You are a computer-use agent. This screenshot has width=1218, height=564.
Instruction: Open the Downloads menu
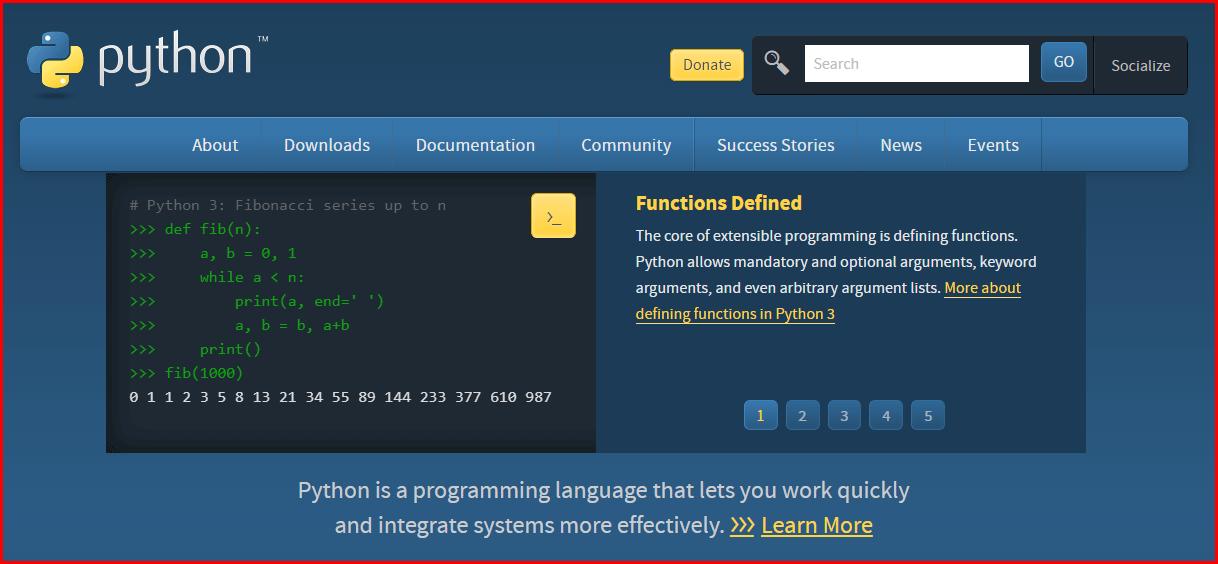[327, 145]
